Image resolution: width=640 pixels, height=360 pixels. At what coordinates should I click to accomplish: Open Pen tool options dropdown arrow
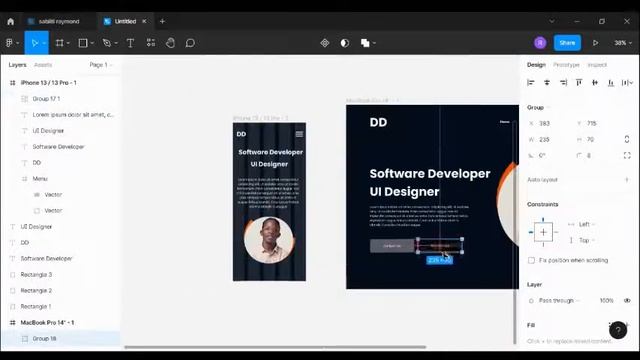[116, 43]
